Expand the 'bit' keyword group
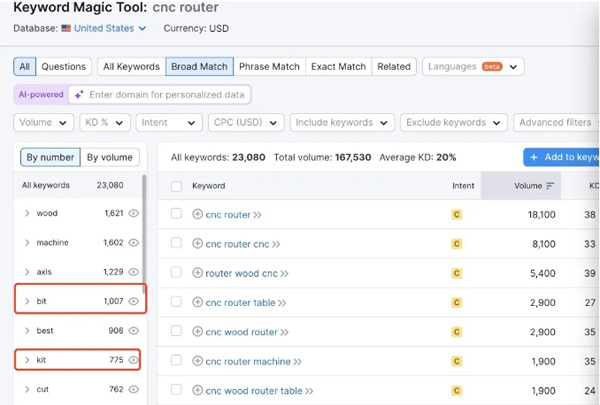 [x=27, y=301]
